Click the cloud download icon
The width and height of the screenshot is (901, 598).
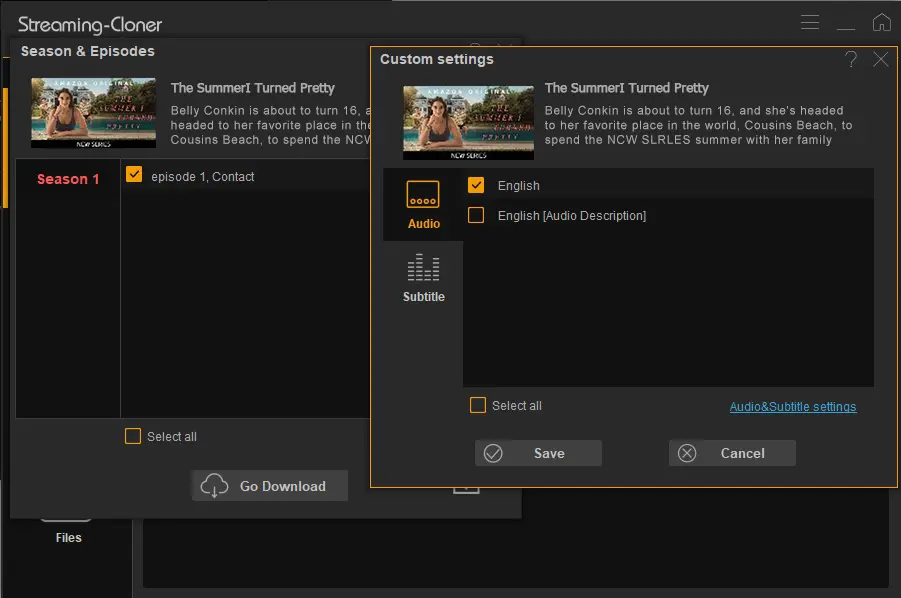pos(214,485)
